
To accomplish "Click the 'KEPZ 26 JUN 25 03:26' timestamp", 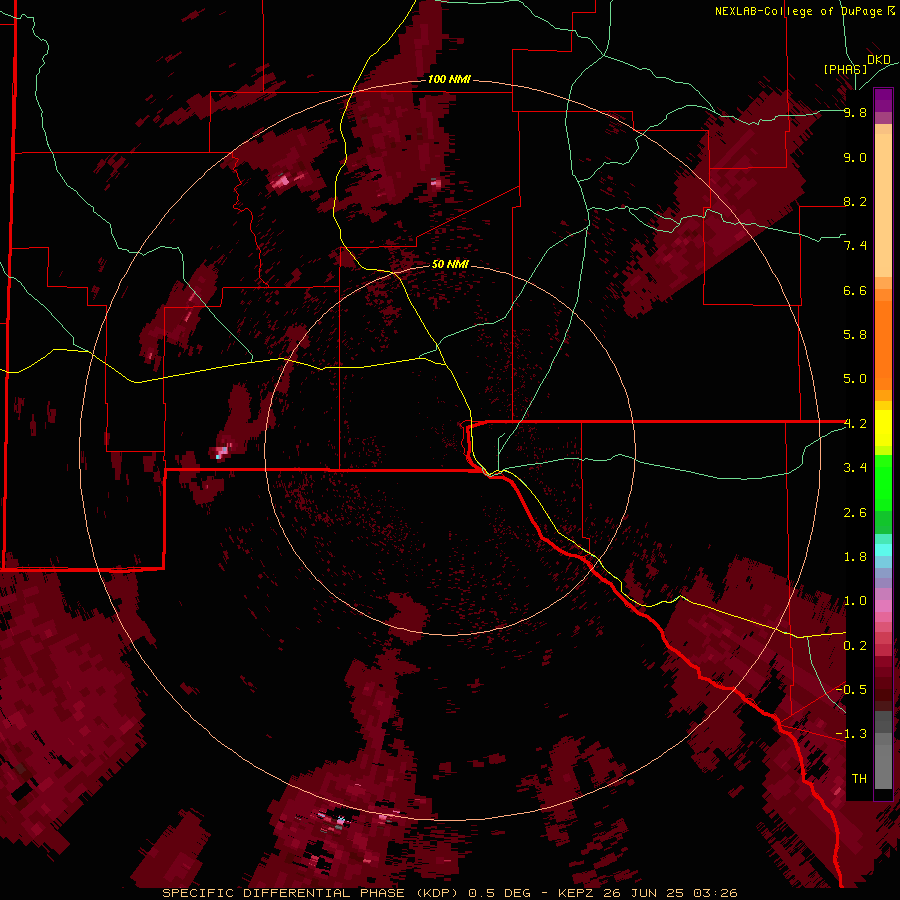I will click(648, 893).
